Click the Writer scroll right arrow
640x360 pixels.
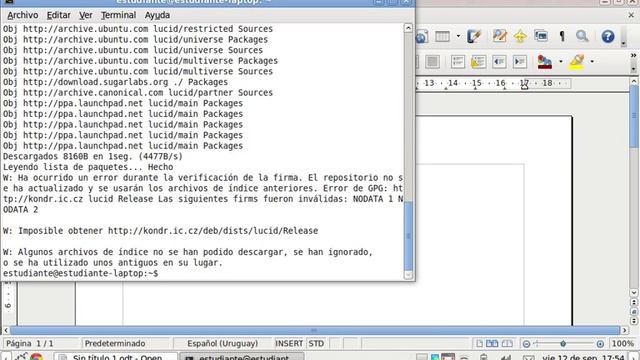[x=624, y=330]
